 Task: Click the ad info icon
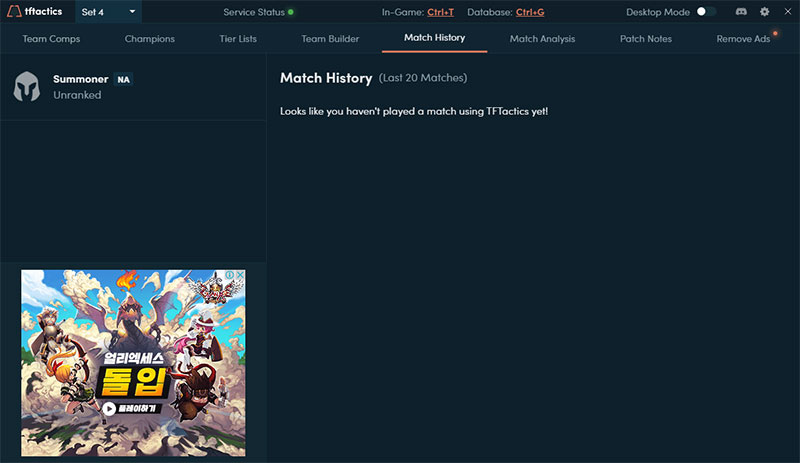click(x=230, y=275)
